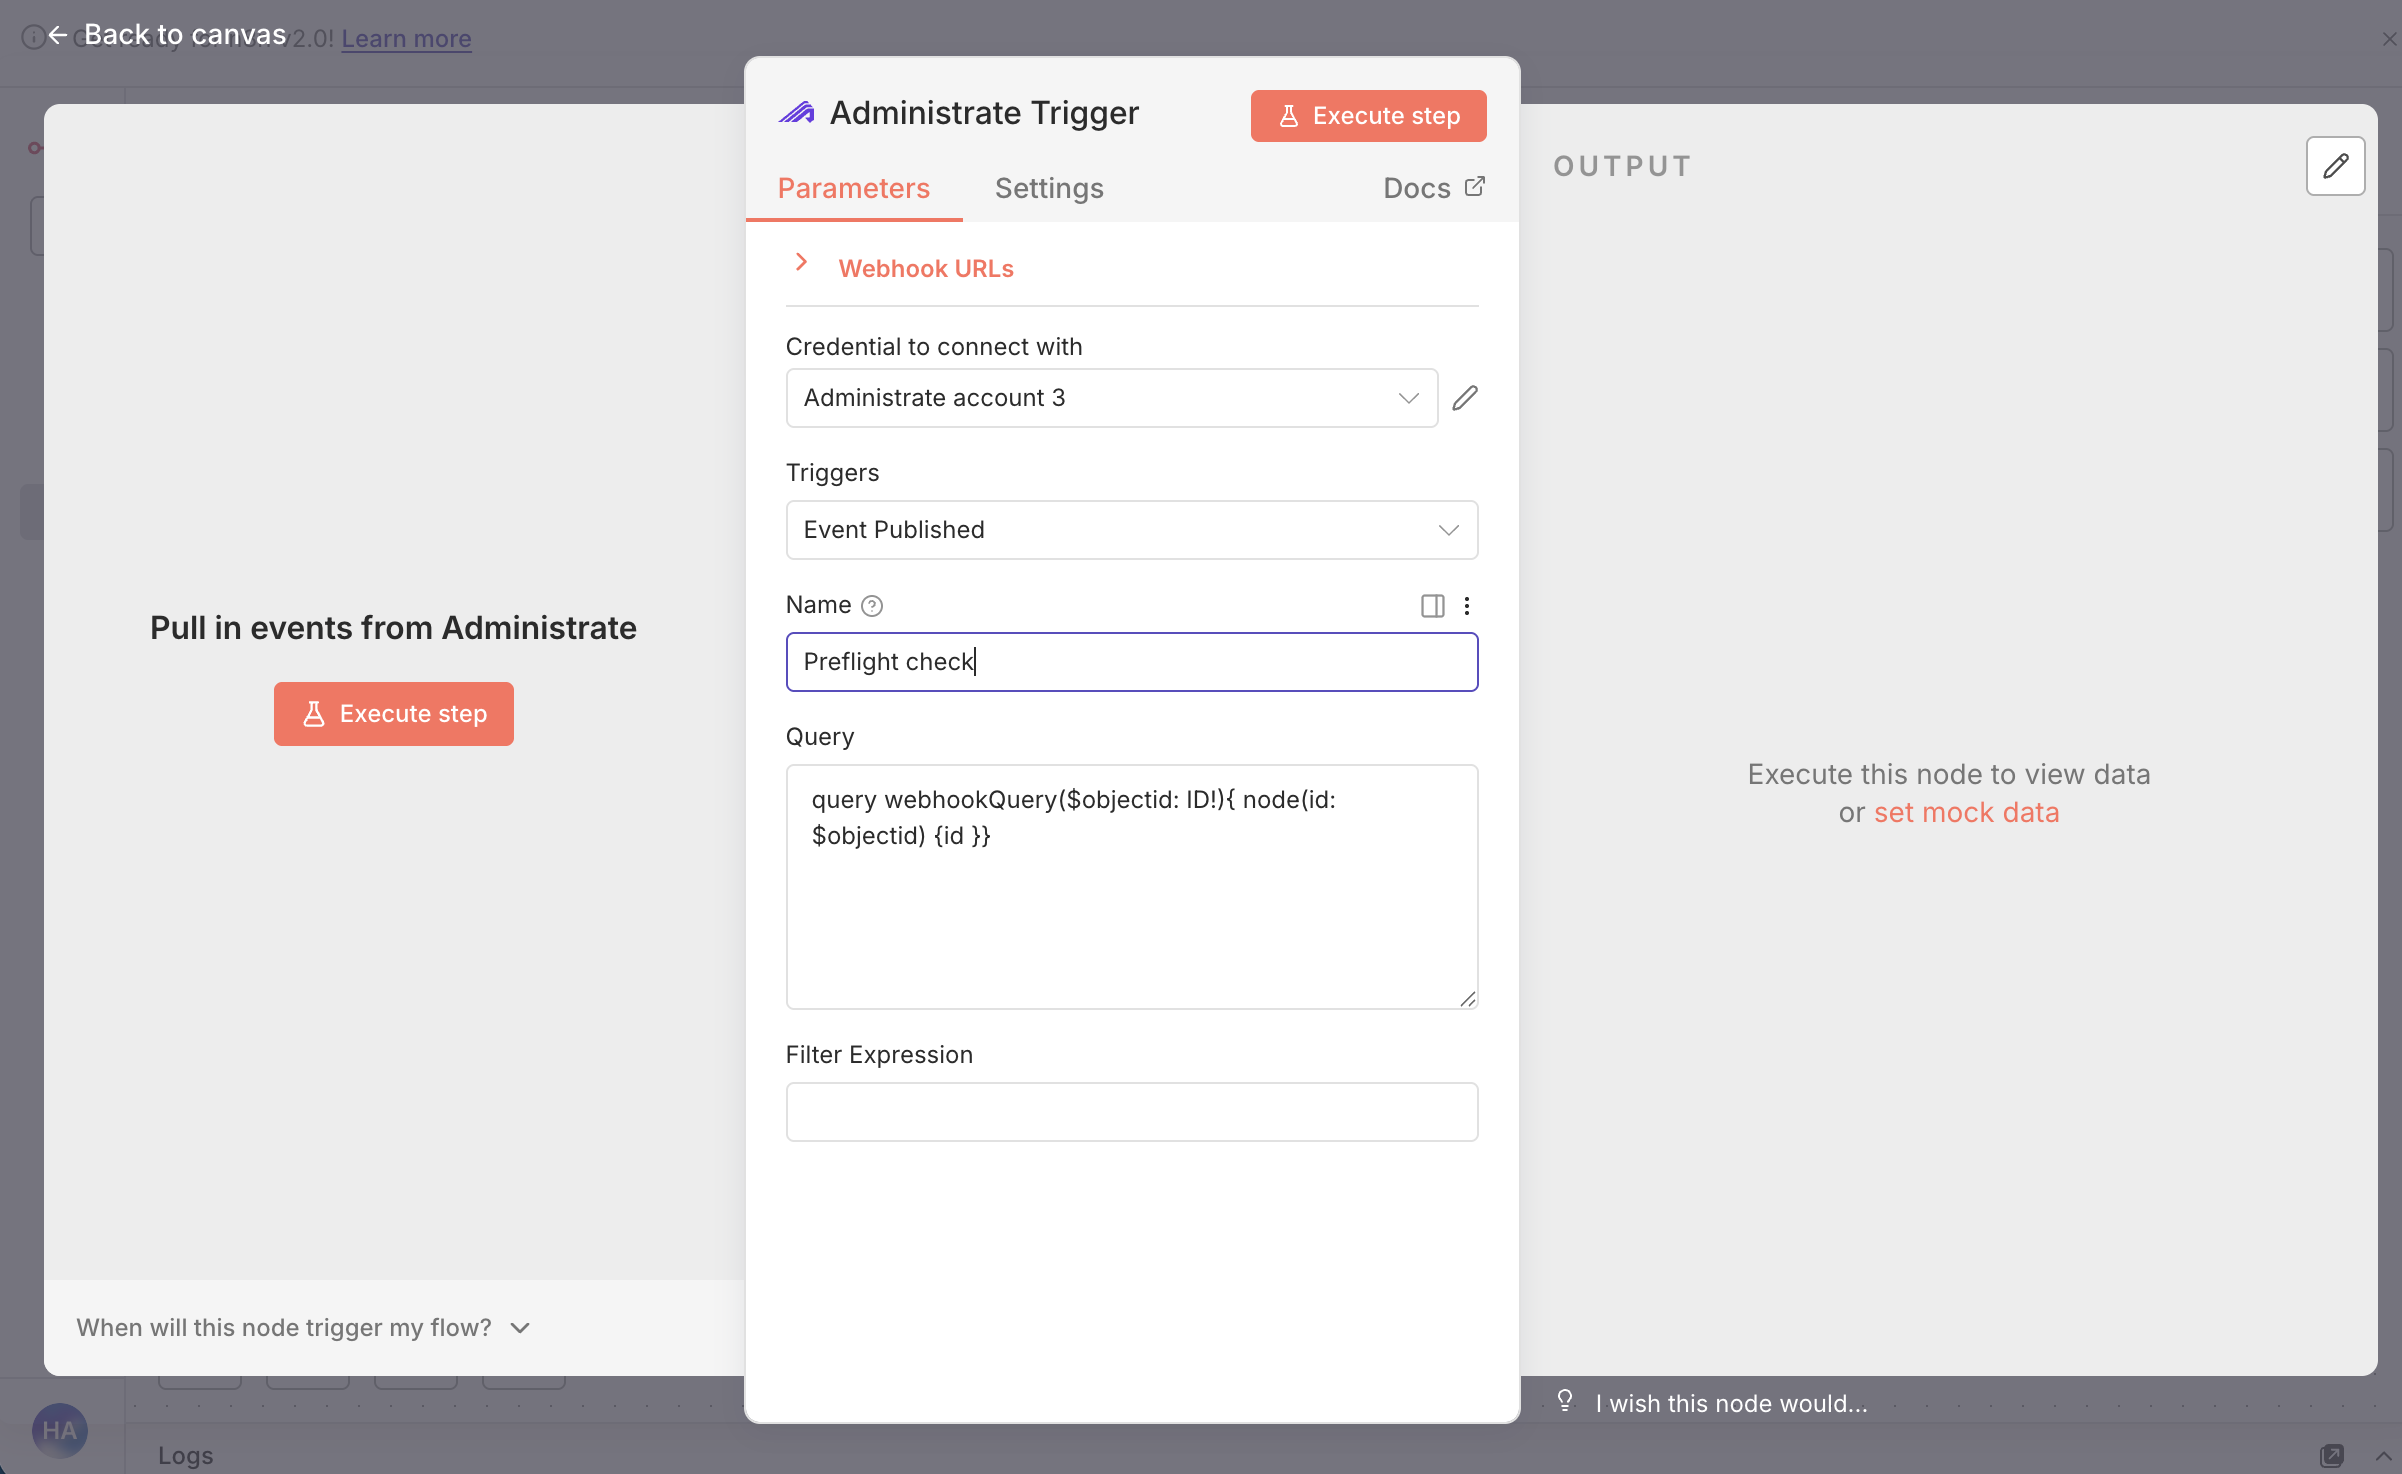This screenshot has height=1474, width=2402.
Task: Switch to the Settings tab
Action: point(1049,188)
